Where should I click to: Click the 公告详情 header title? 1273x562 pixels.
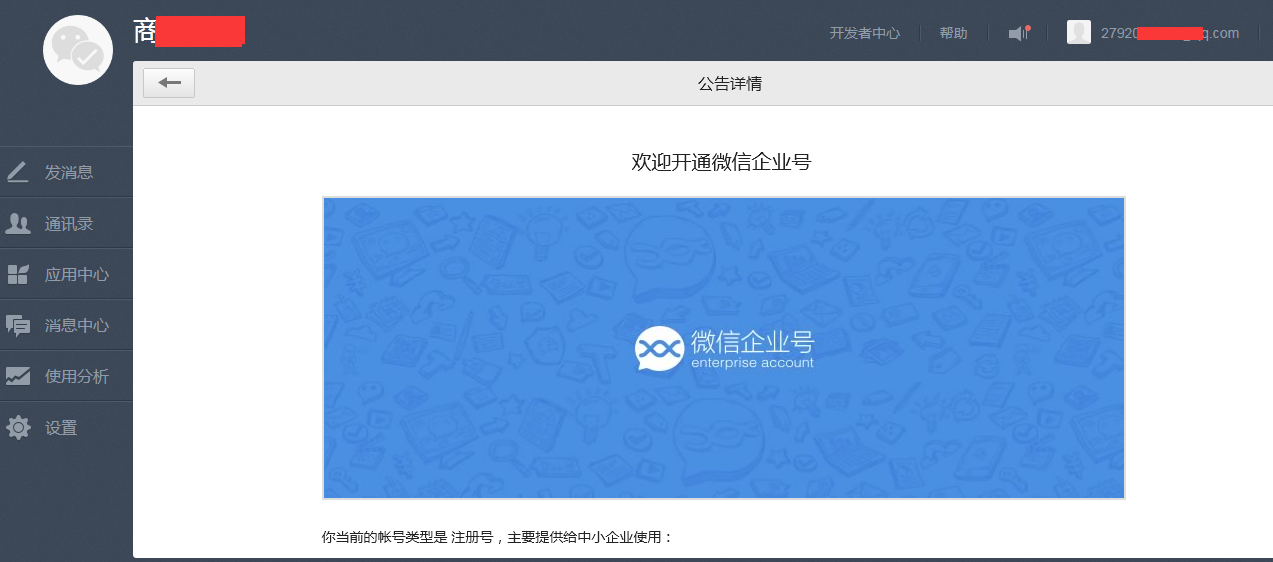[x=730, y=84]
